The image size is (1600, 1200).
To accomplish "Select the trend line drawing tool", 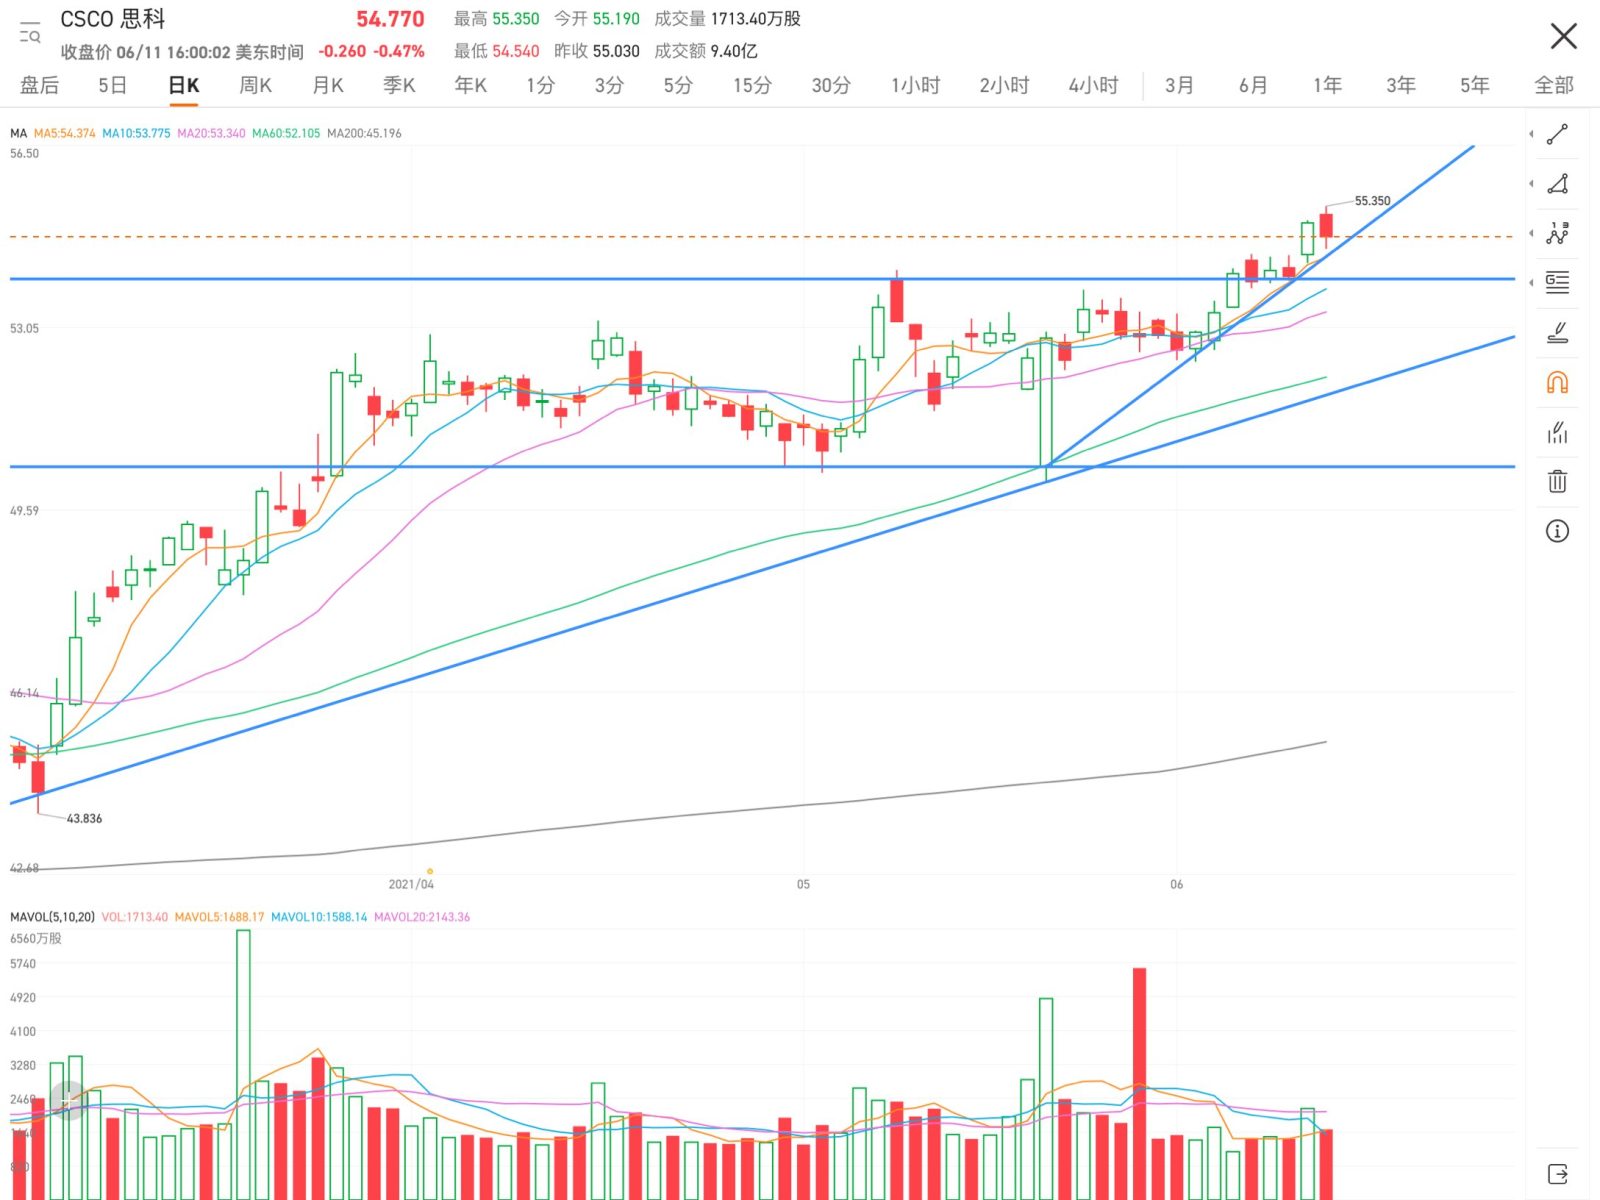I will (x=1557, y=135).
